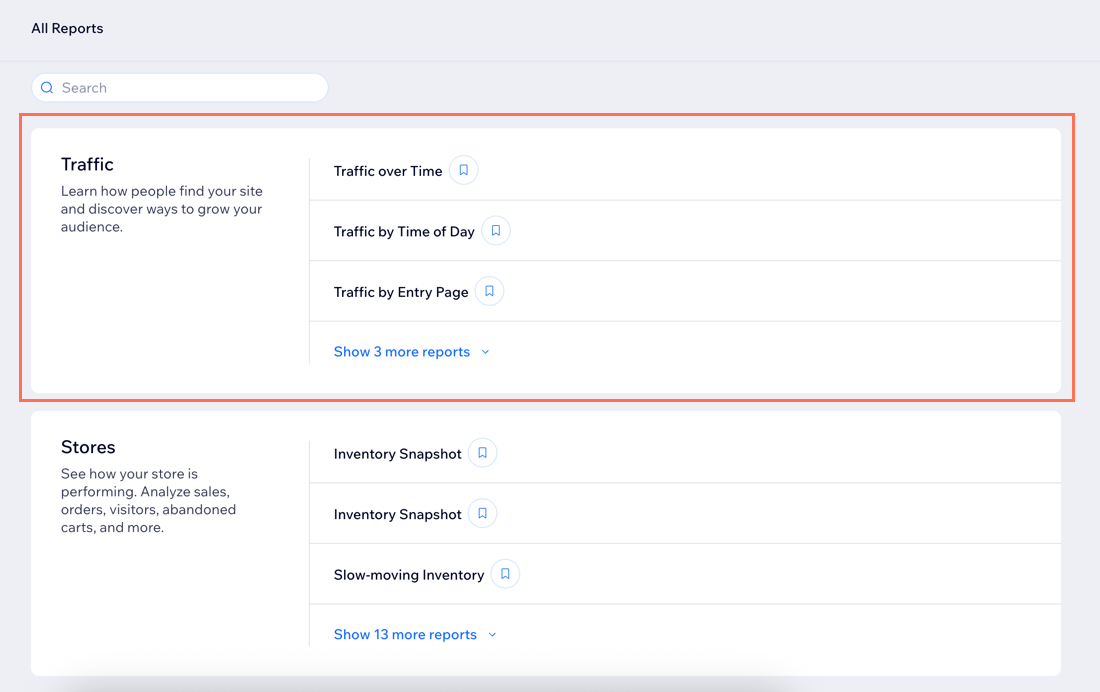Select the Stores section heading
This screenshot has height=692, width=1100.
tap(88, 447)
